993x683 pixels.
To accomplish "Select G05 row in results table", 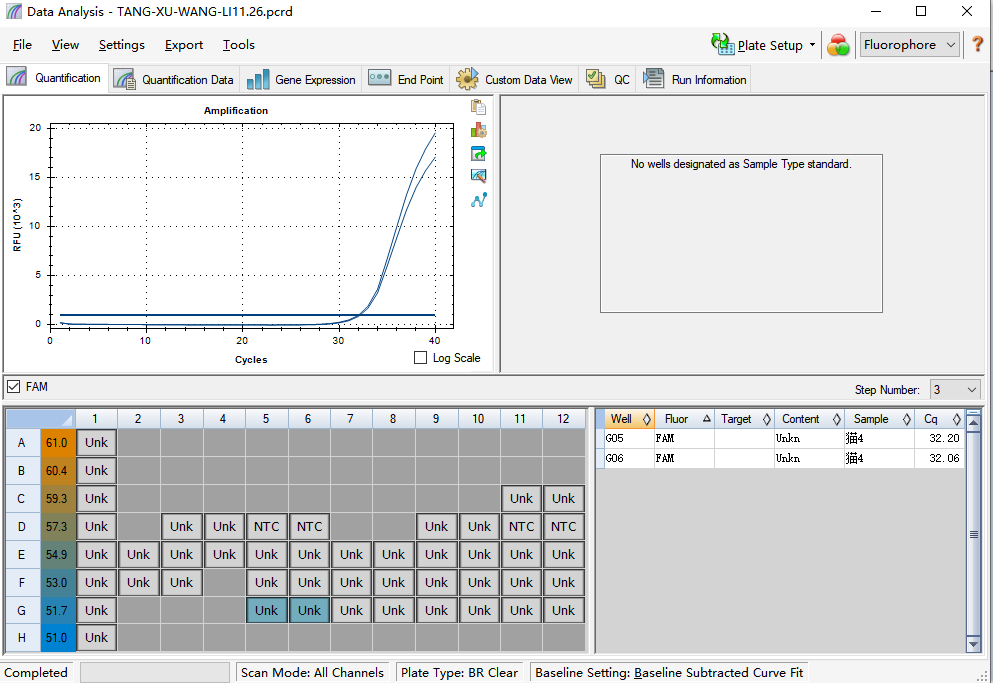I will 780,438.
